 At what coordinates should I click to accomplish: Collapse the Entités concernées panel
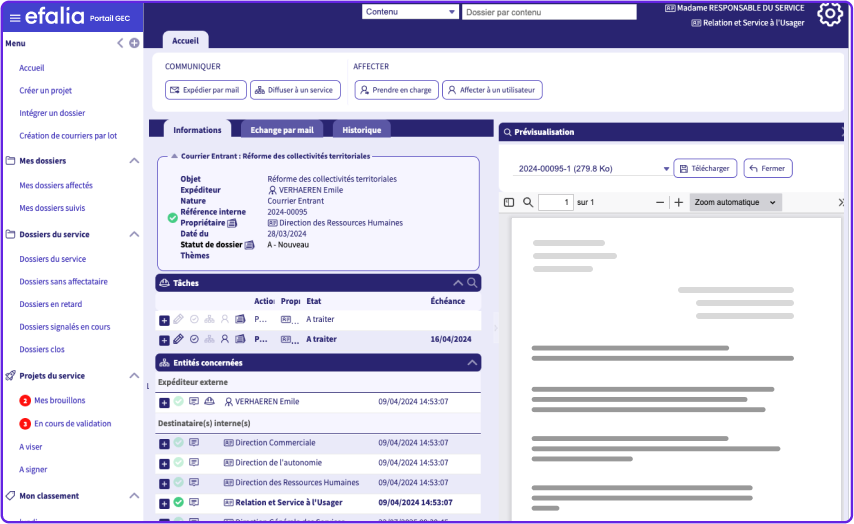tap(472, 363)
